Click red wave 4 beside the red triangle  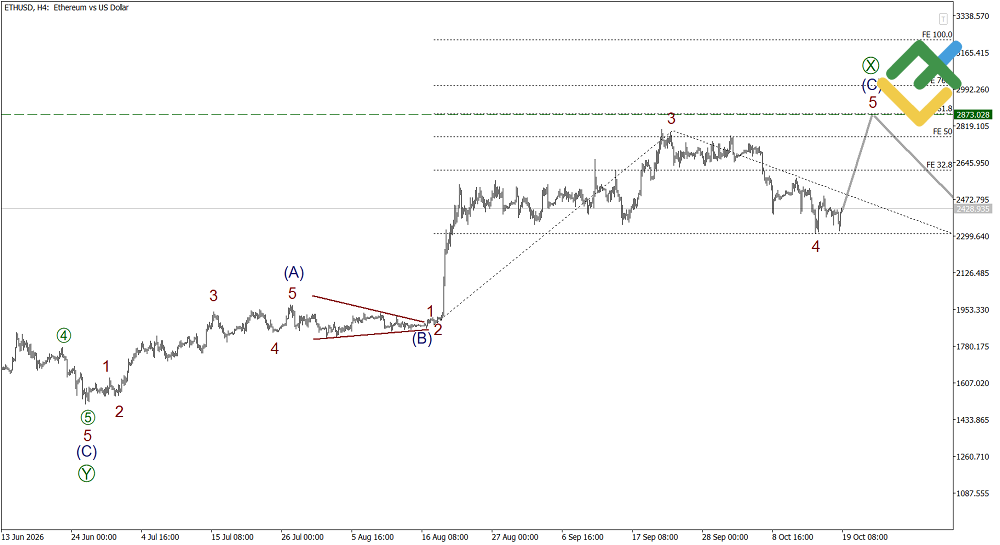[x=274, y=349]
